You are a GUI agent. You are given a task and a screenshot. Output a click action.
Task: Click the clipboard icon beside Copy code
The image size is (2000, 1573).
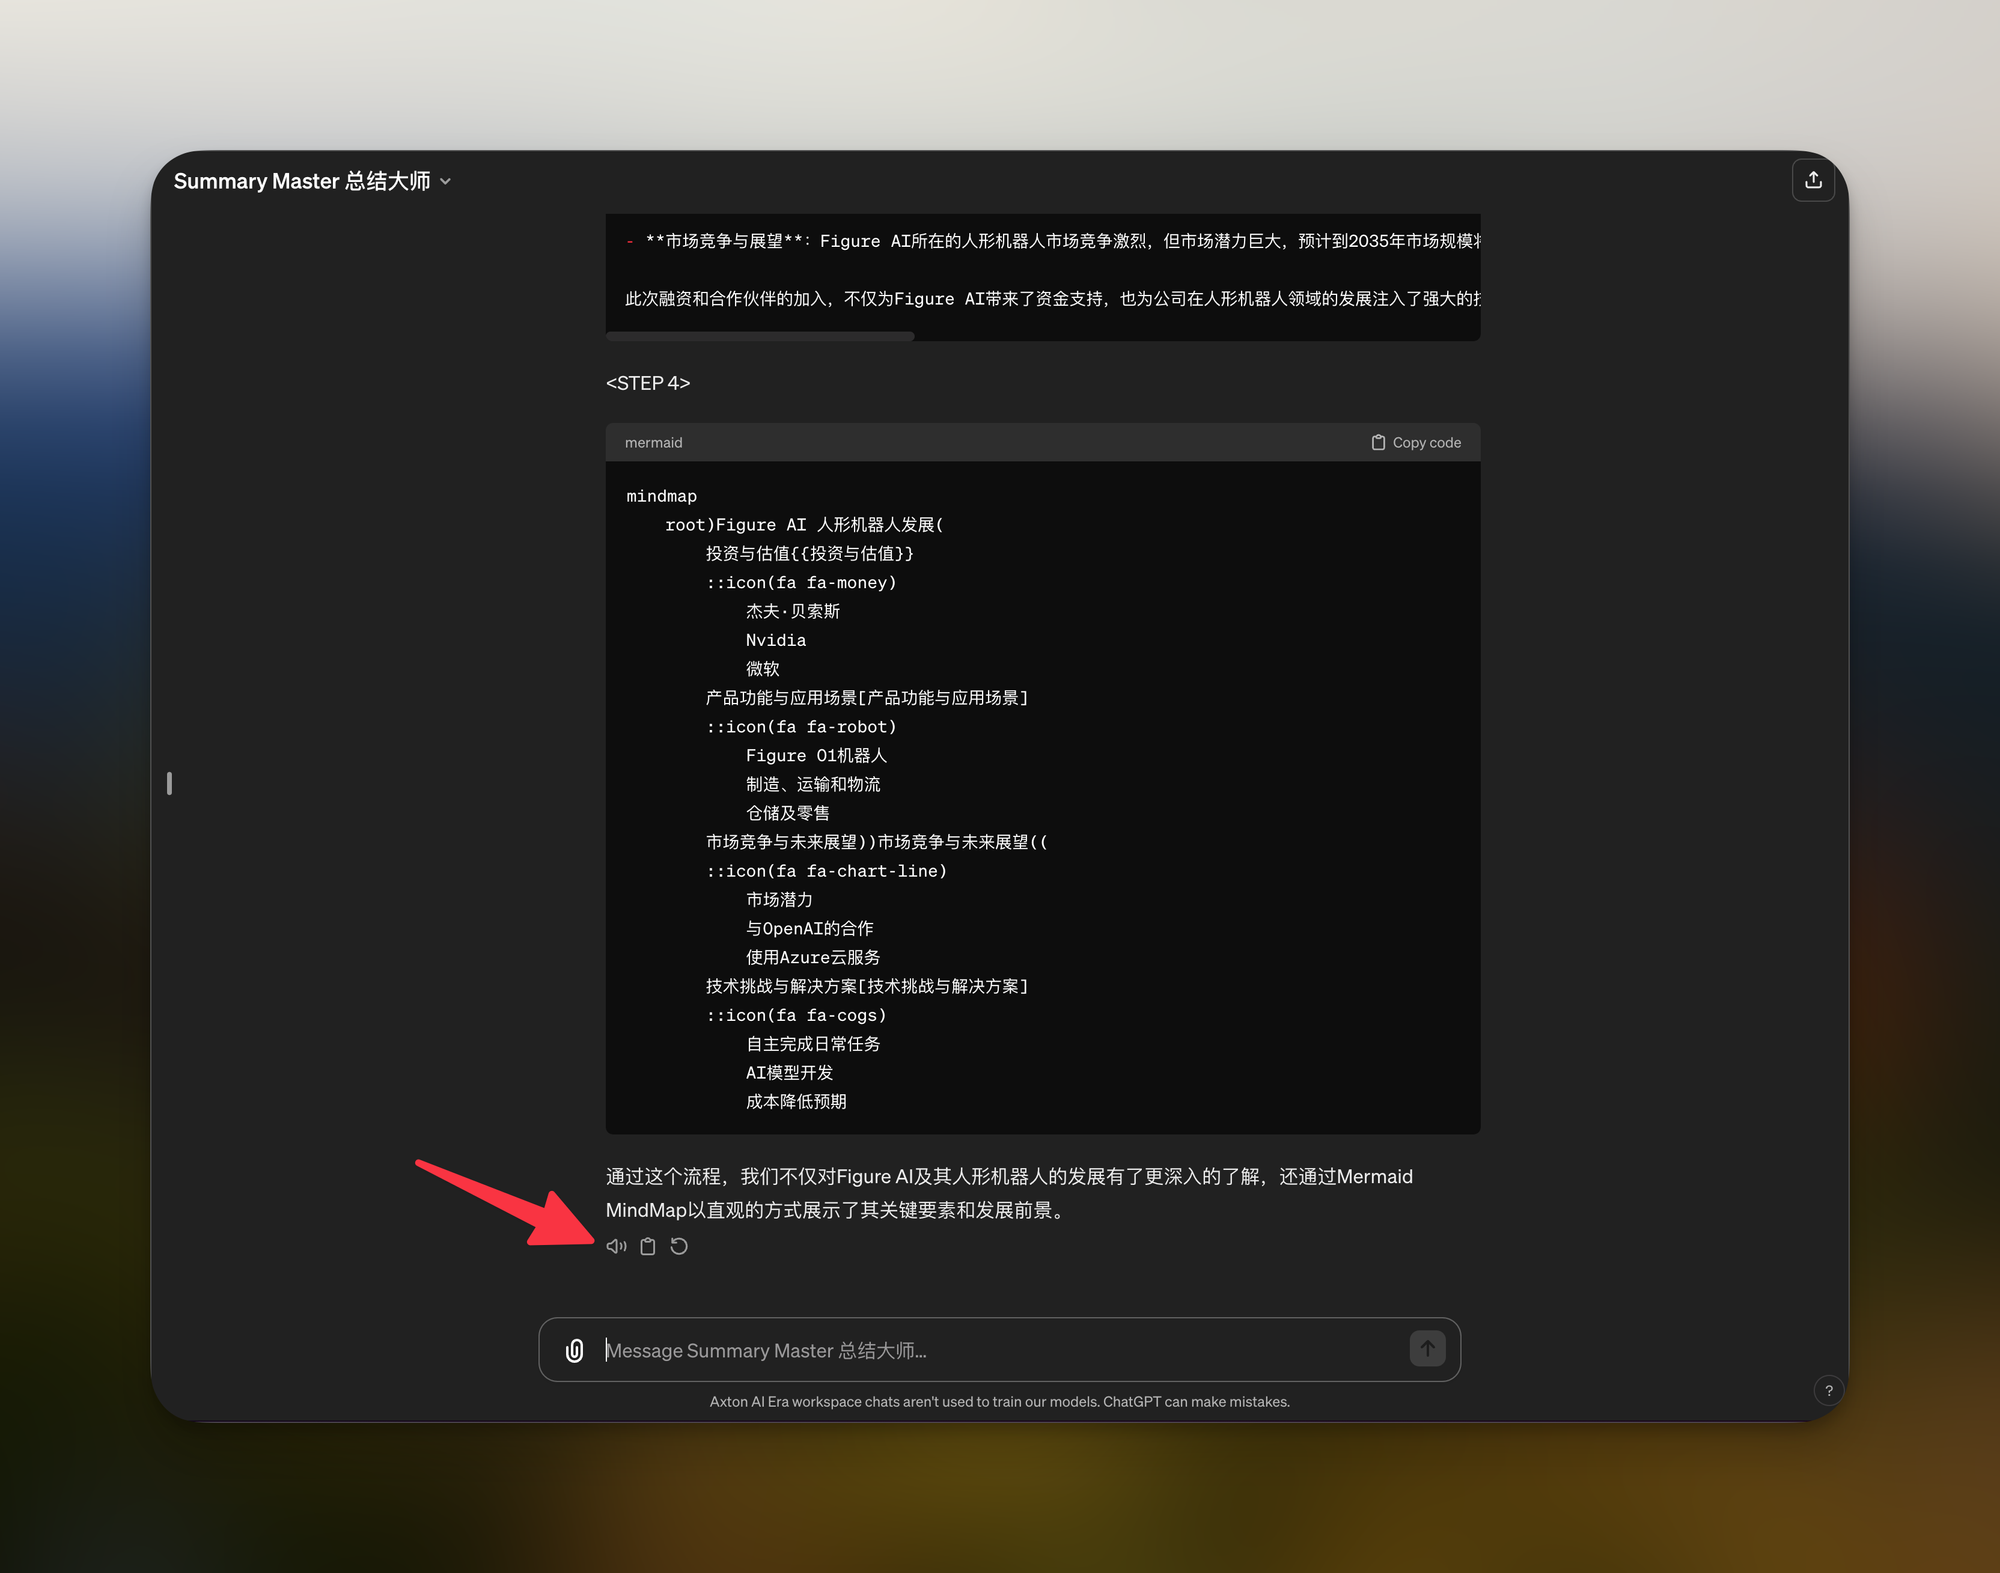pos(1378,443)
